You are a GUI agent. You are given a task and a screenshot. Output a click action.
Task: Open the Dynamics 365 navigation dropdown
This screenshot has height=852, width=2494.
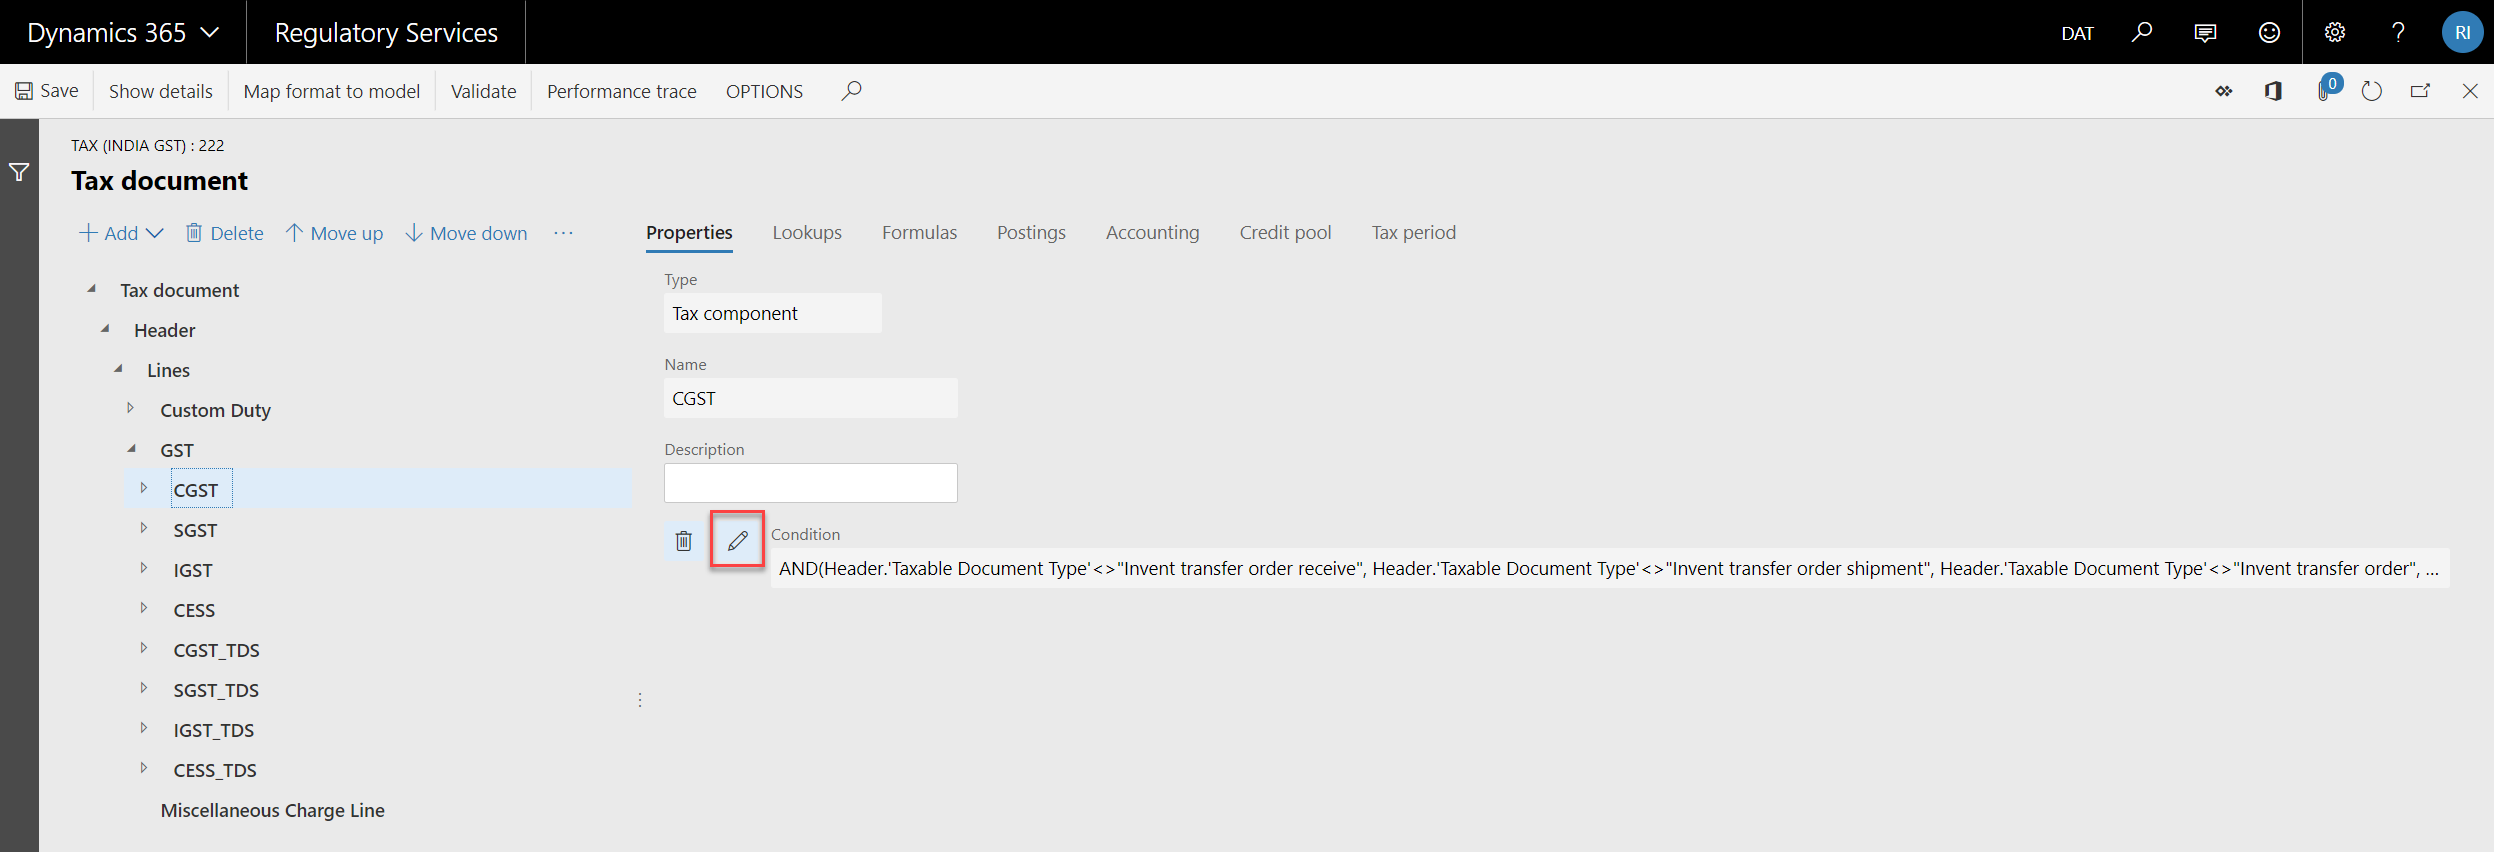(x=123, y=32)
